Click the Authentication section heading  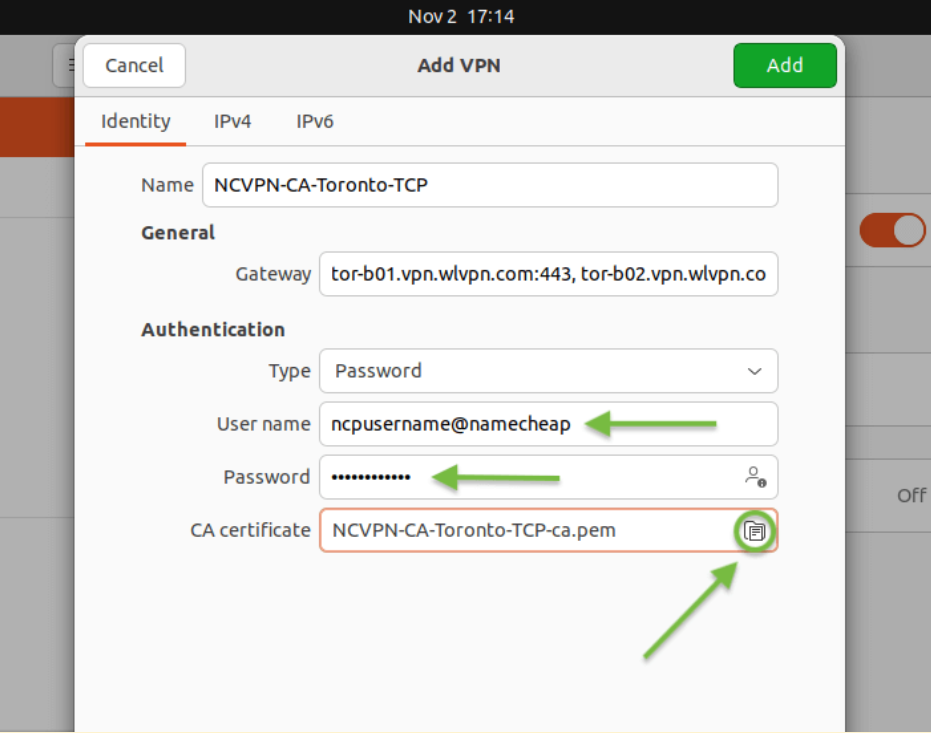(x=213, y=329)
